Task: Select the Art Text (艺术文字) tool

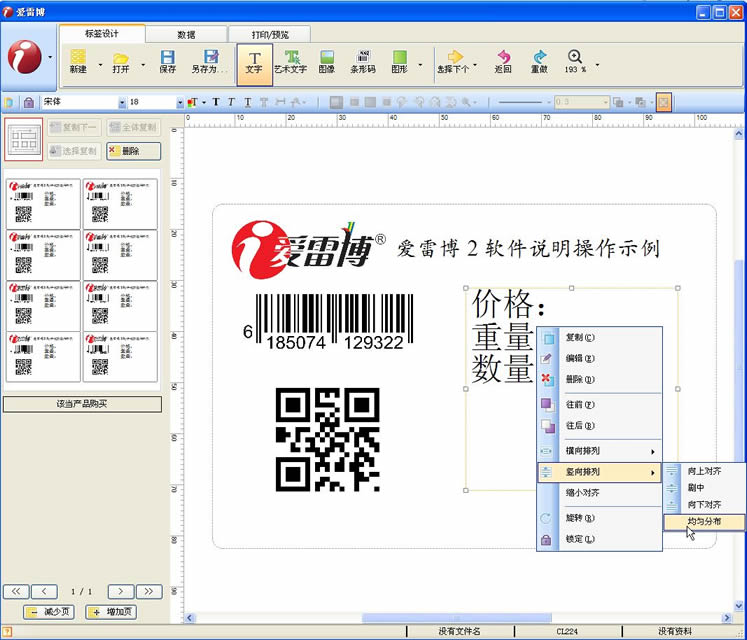Action: (291, 62)
